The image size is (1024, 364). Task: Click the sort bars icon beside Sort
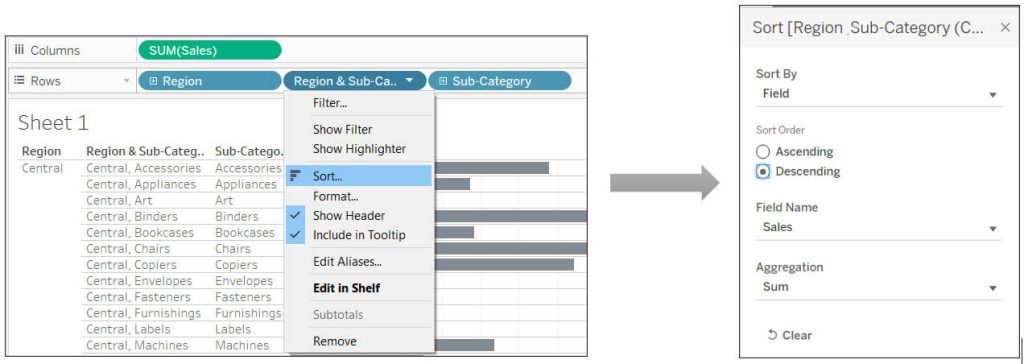click(296, 176)
